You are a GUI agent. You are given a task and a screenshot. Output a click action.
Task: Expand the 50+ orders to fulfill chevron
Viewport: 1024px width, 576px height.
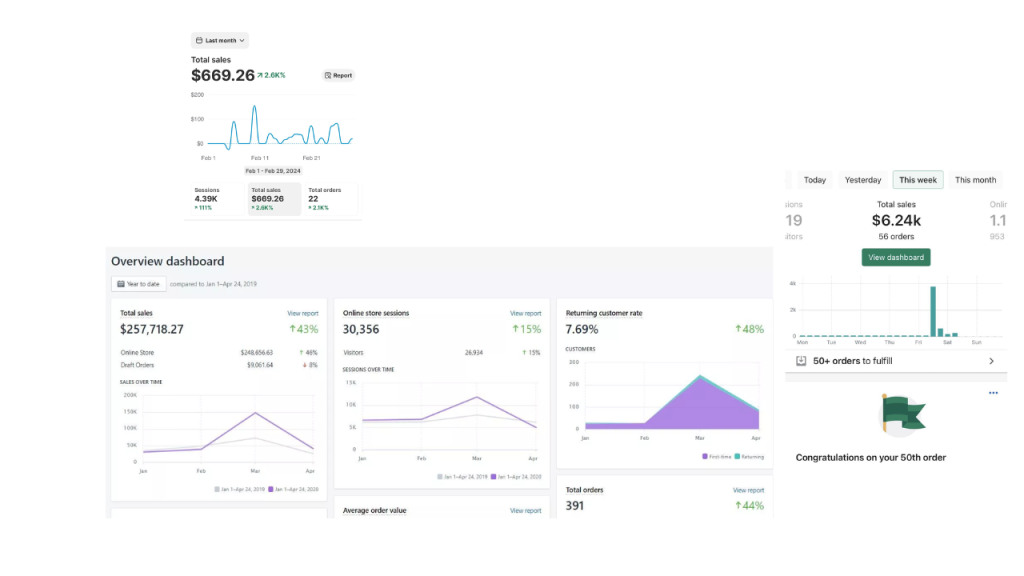pos(991,361)
